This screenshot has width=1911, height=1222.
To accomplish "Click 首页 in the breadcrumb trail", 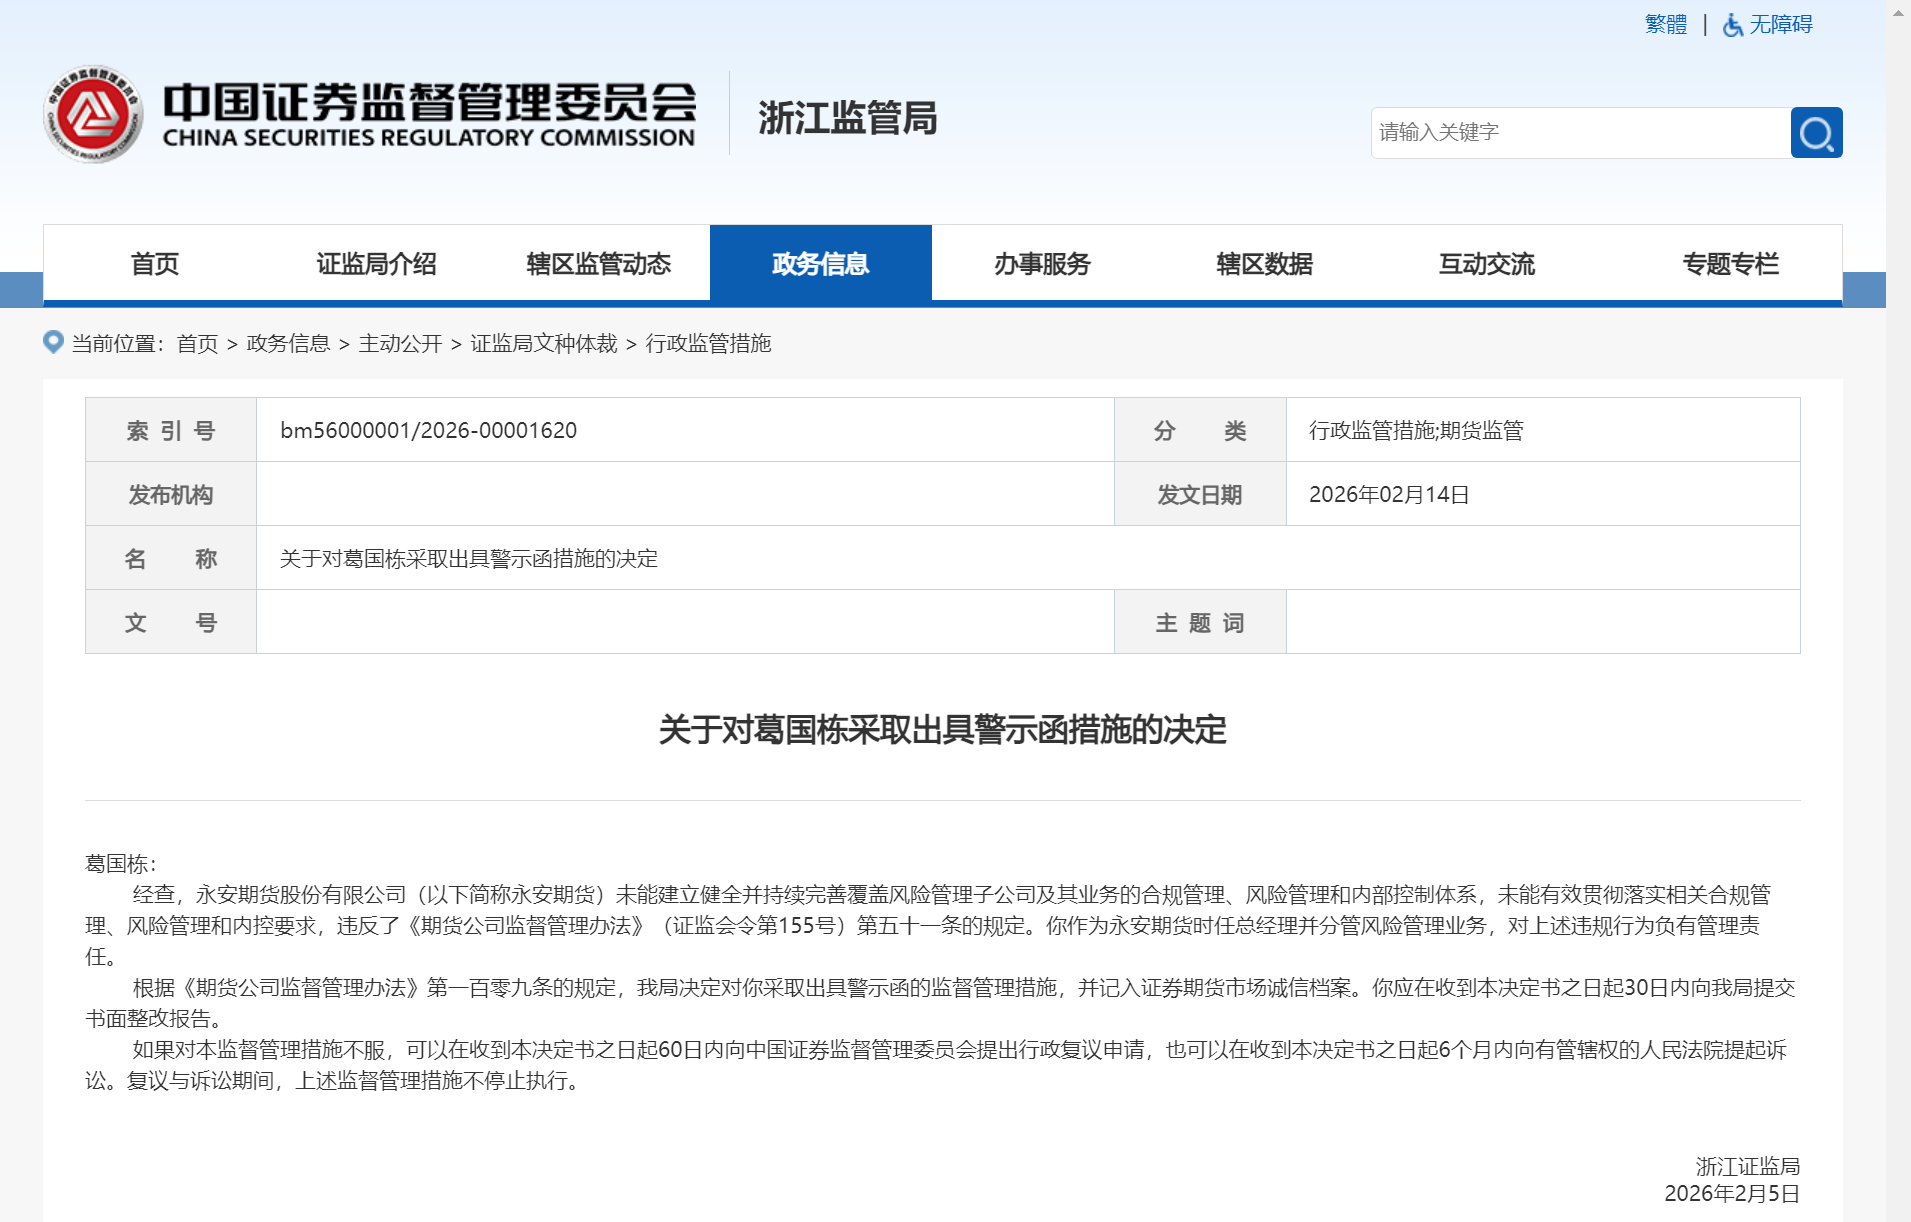I will coord(197,344).
